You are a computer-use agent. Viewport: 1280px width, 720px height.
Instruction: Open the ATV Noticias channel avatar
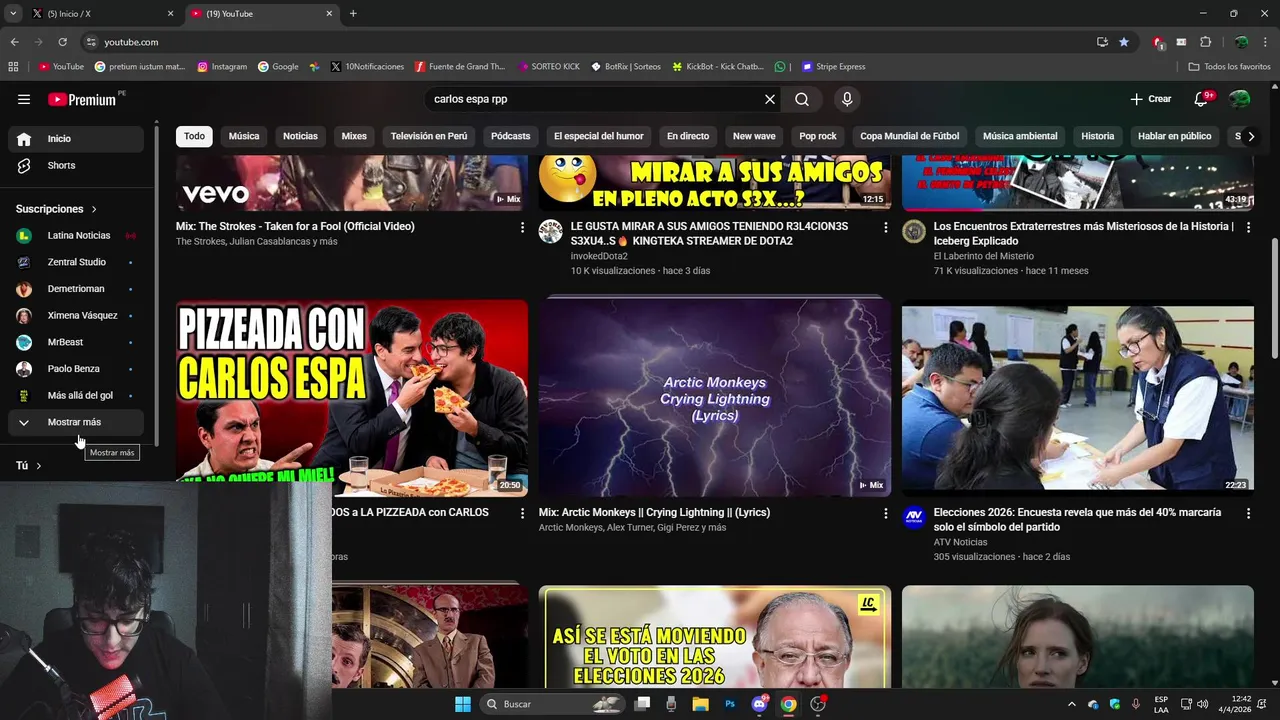[914, 518]
